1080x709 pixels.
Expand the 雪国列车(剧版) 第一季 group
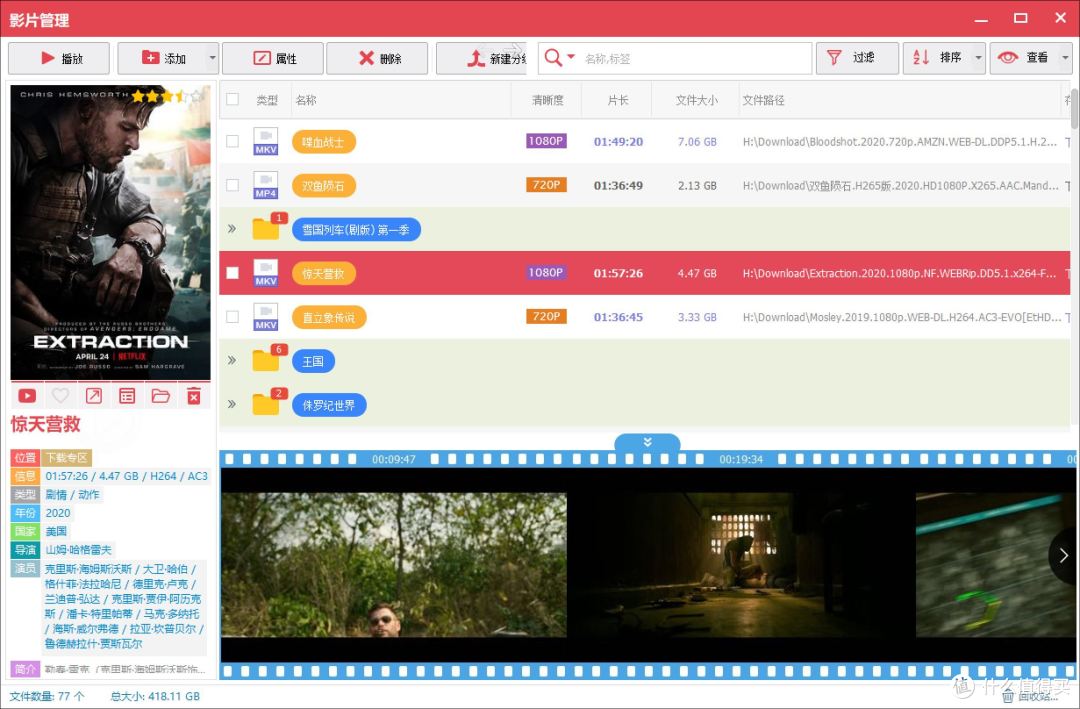[x=232, y=229]
